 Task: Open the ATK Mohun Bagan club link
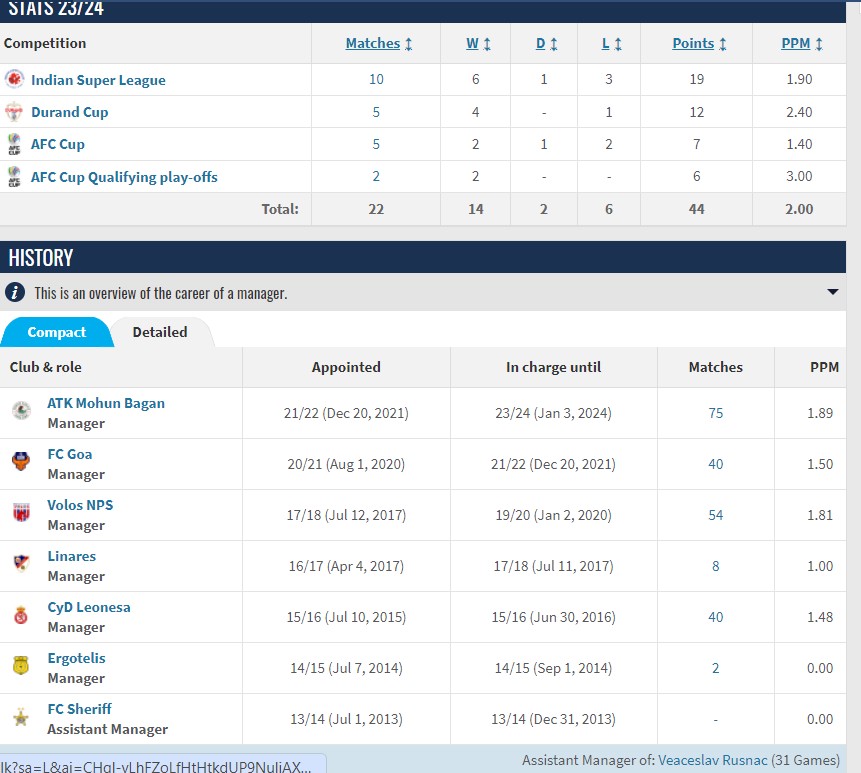pyautogui.click(x=106, y=403)
